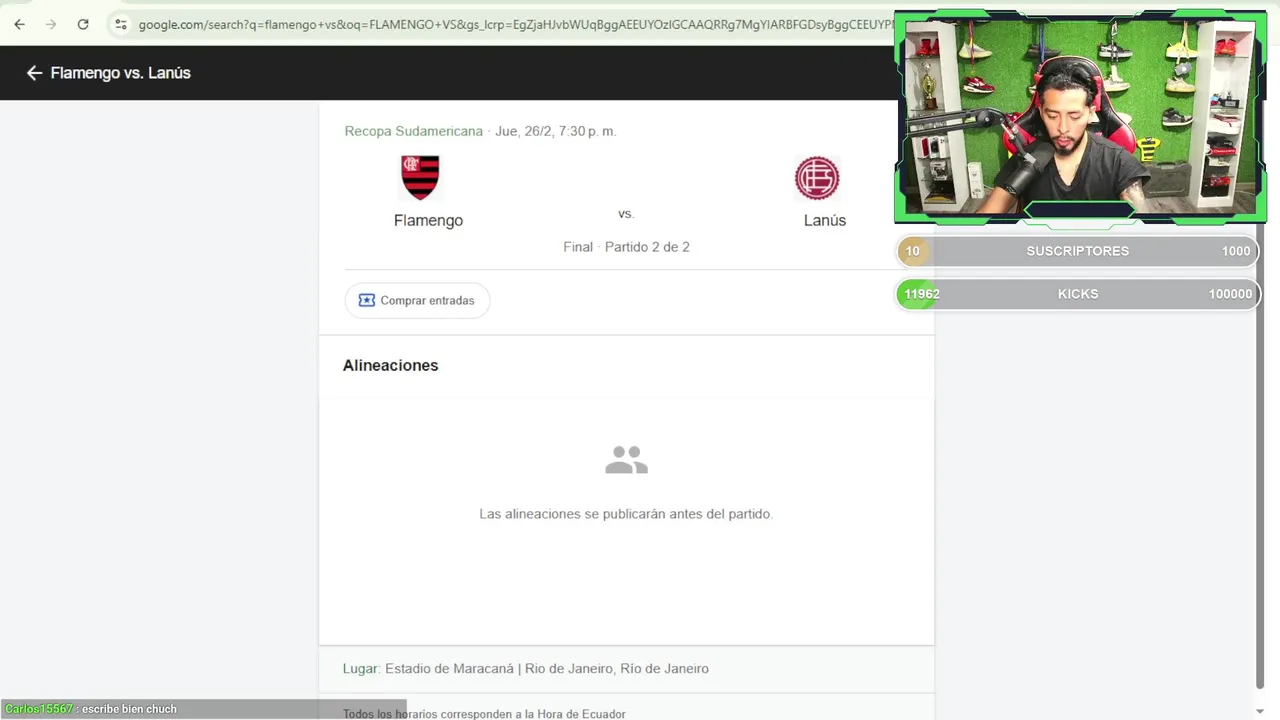The height and width of the screenshot is (720, 1280).
Task: Click the Comprar entradas button
Action: (417, 300)
